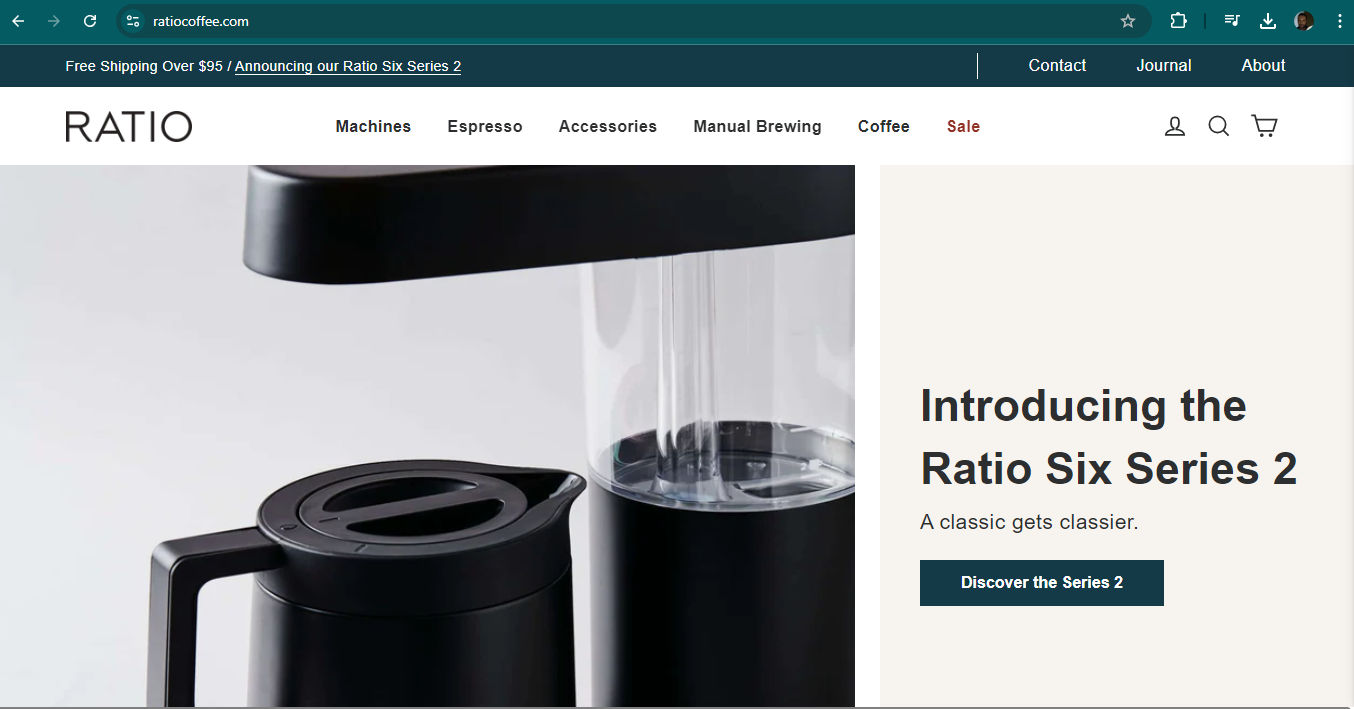Open site permissions via address bar icon
This screenshot has width=1354, height=709.
coord(135,20)
